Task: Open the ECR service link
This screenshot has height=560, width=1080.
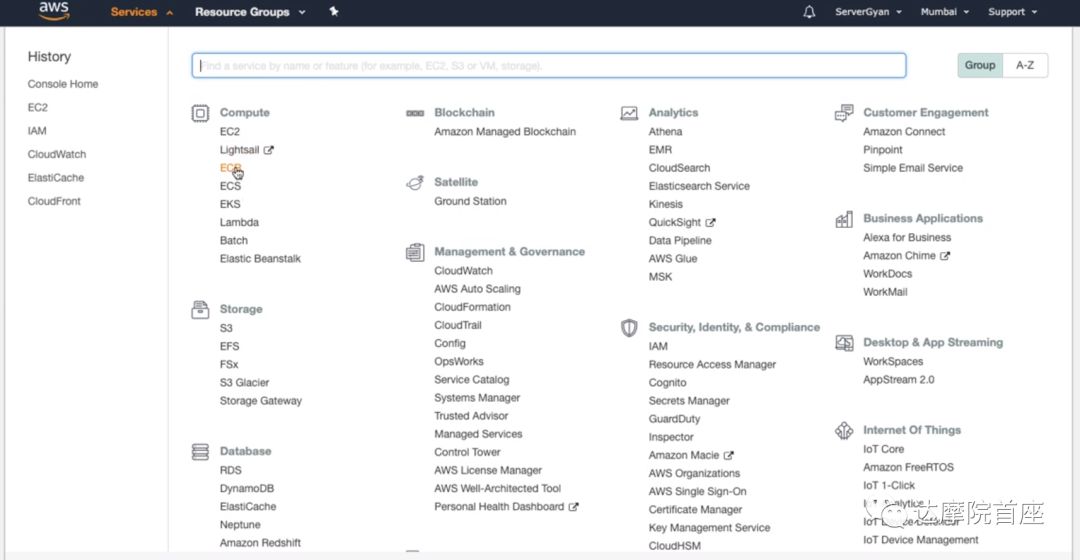Action: [230, 168]
